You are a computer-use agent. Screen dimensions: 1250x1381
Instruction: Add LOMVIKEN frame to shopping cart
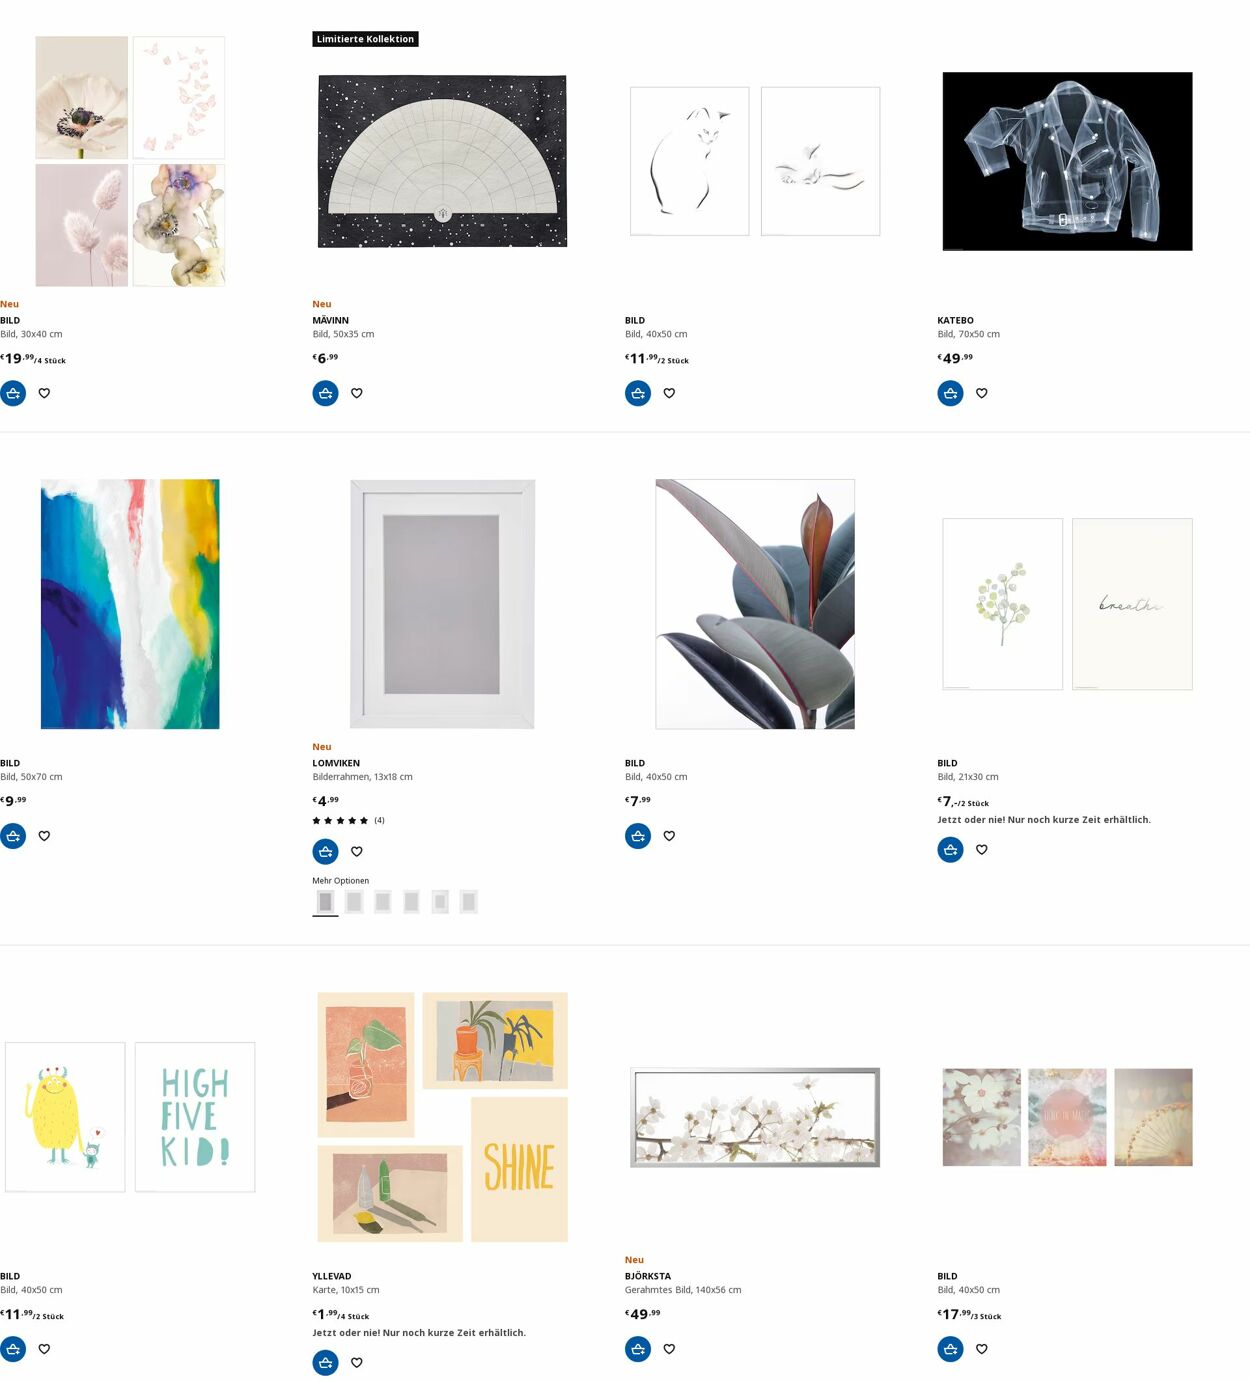click(325, 851)
